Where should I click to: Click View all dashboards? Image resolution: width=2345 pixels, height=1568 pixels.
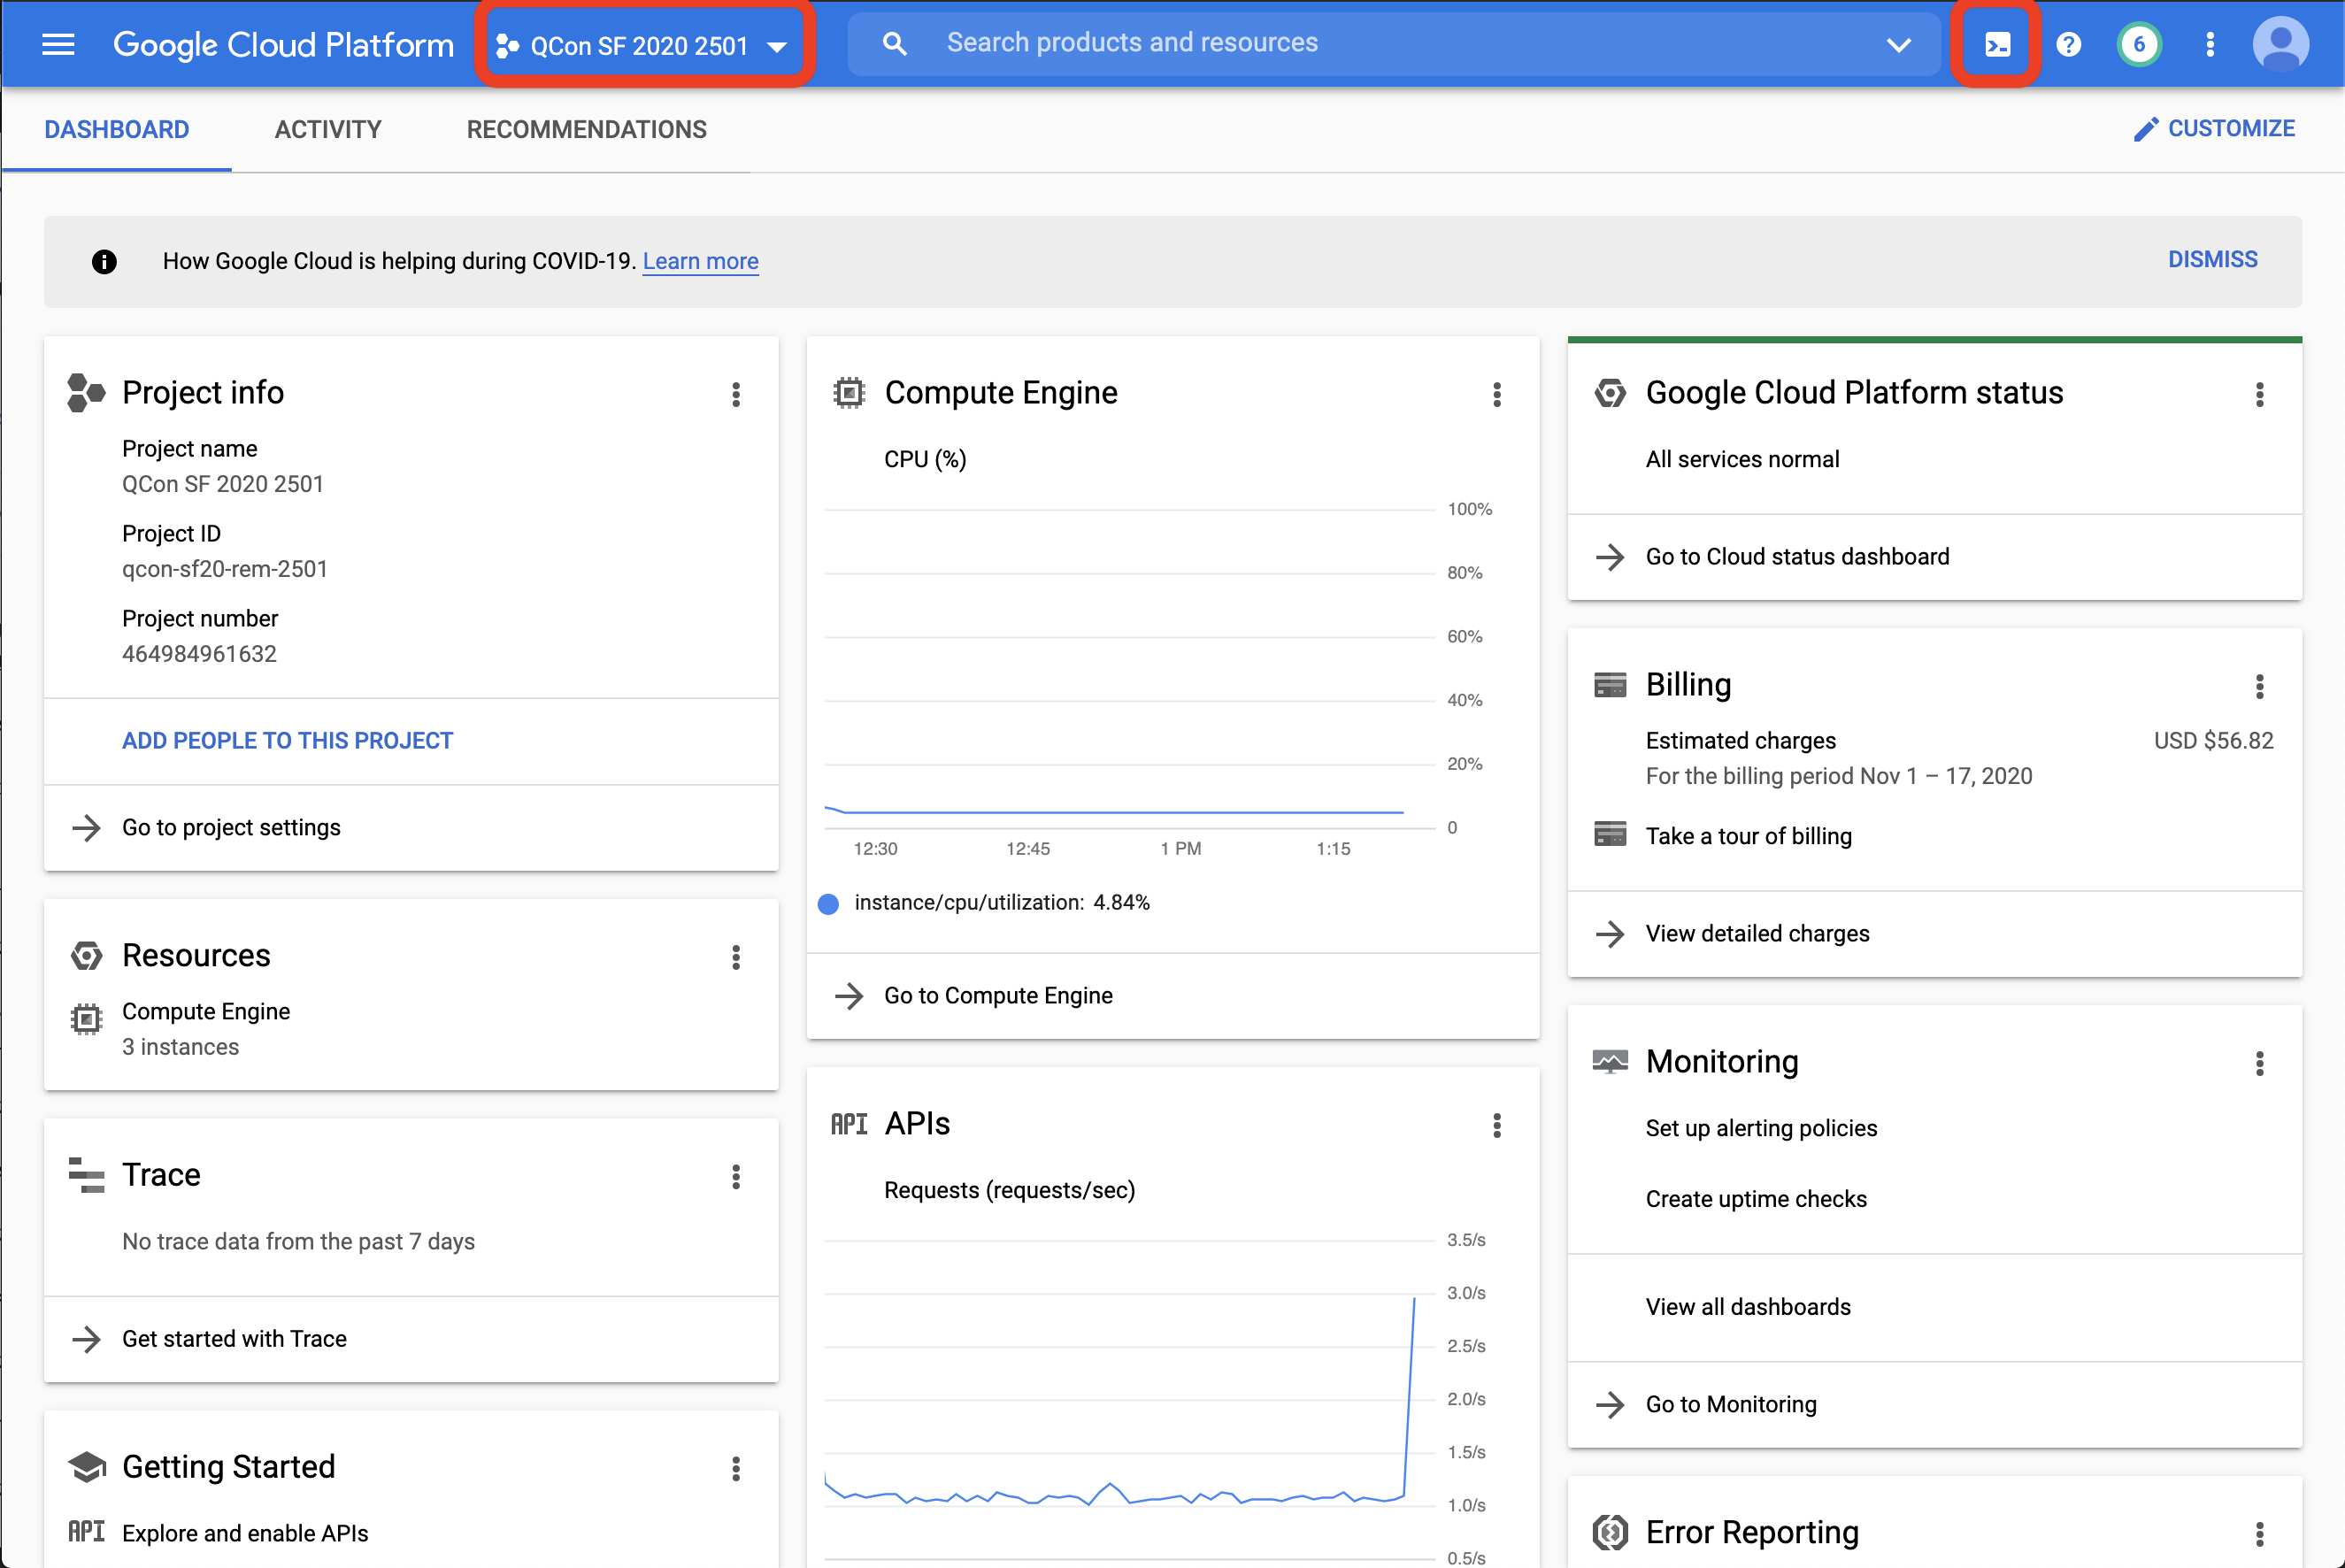(1748, 1307)
